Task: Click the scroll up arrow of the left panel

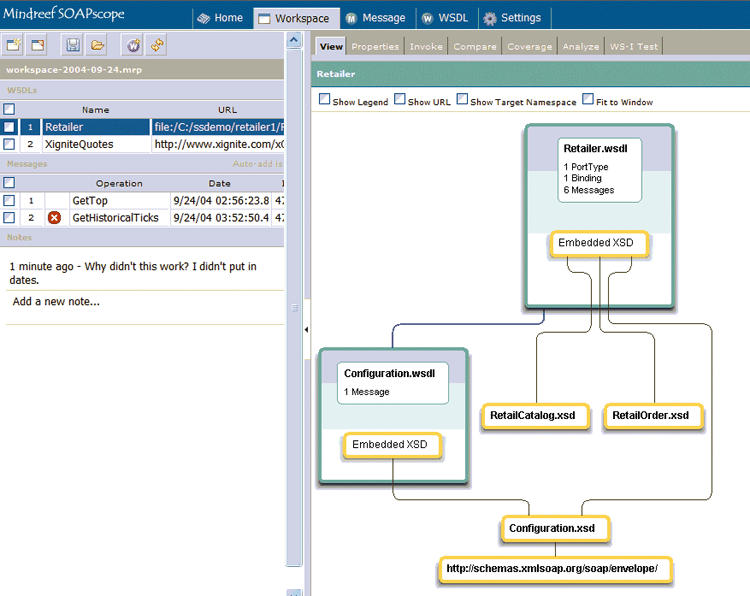Action: click(x=294, y=40)
